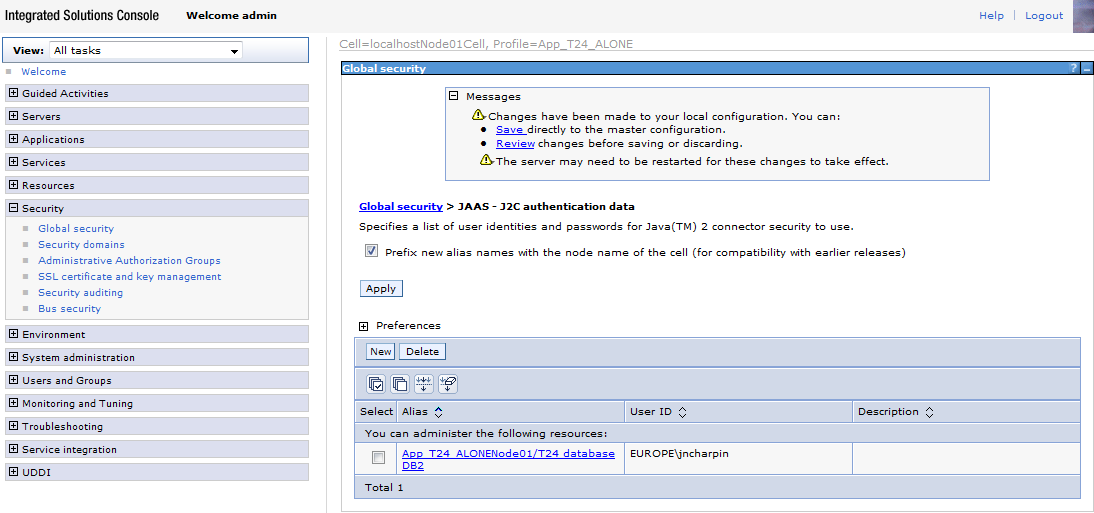Sort by User ID column arrows
Image resolution: width=1094 pixels, height=513 pixels.
(682, 412)
